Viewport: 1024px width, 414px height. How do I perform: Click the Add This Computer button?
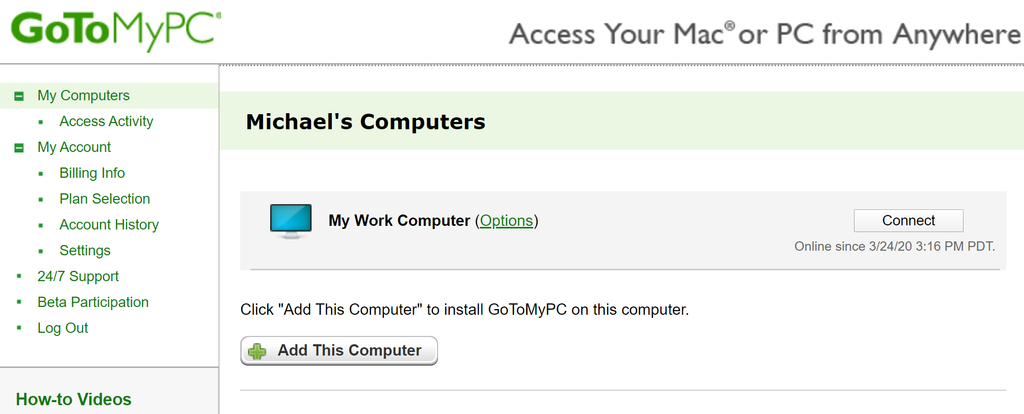pyautogui.click(x=339, y=351)
